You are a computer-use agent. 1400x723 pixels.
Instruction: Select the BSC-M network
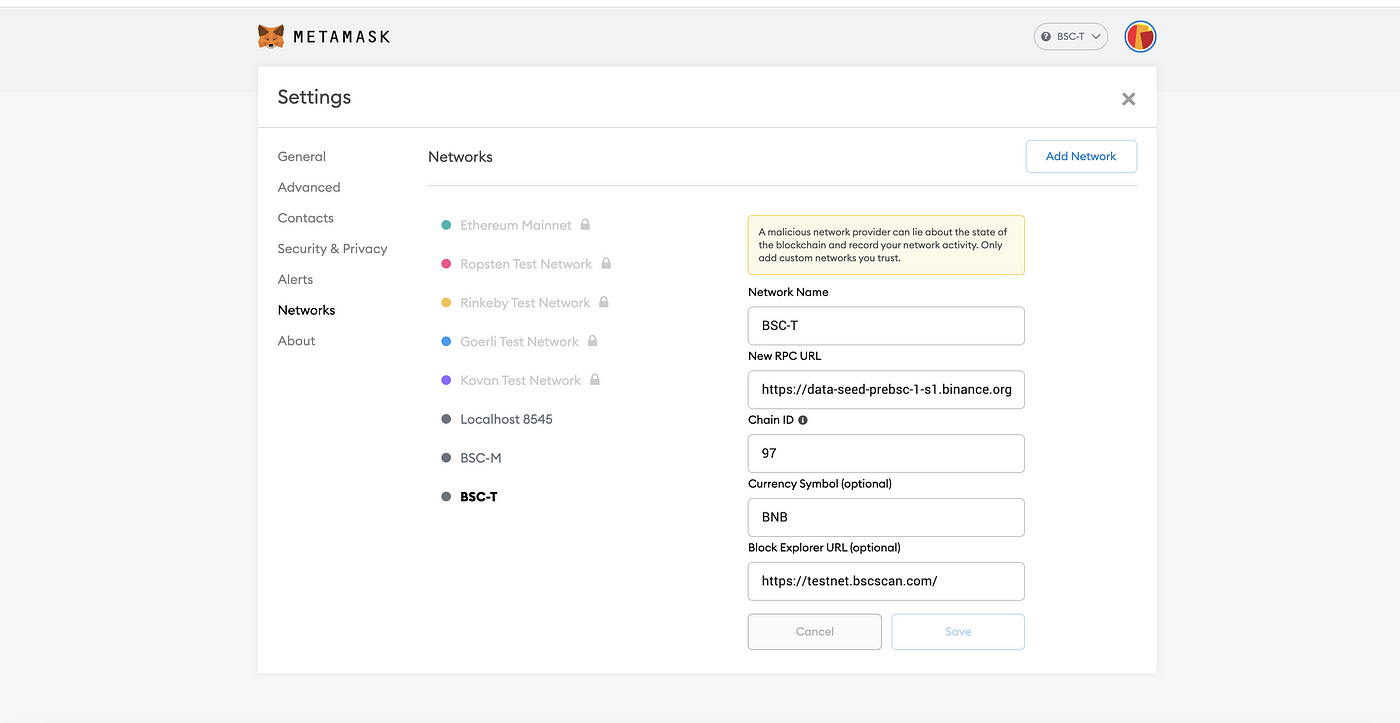[x=480, y=458]
